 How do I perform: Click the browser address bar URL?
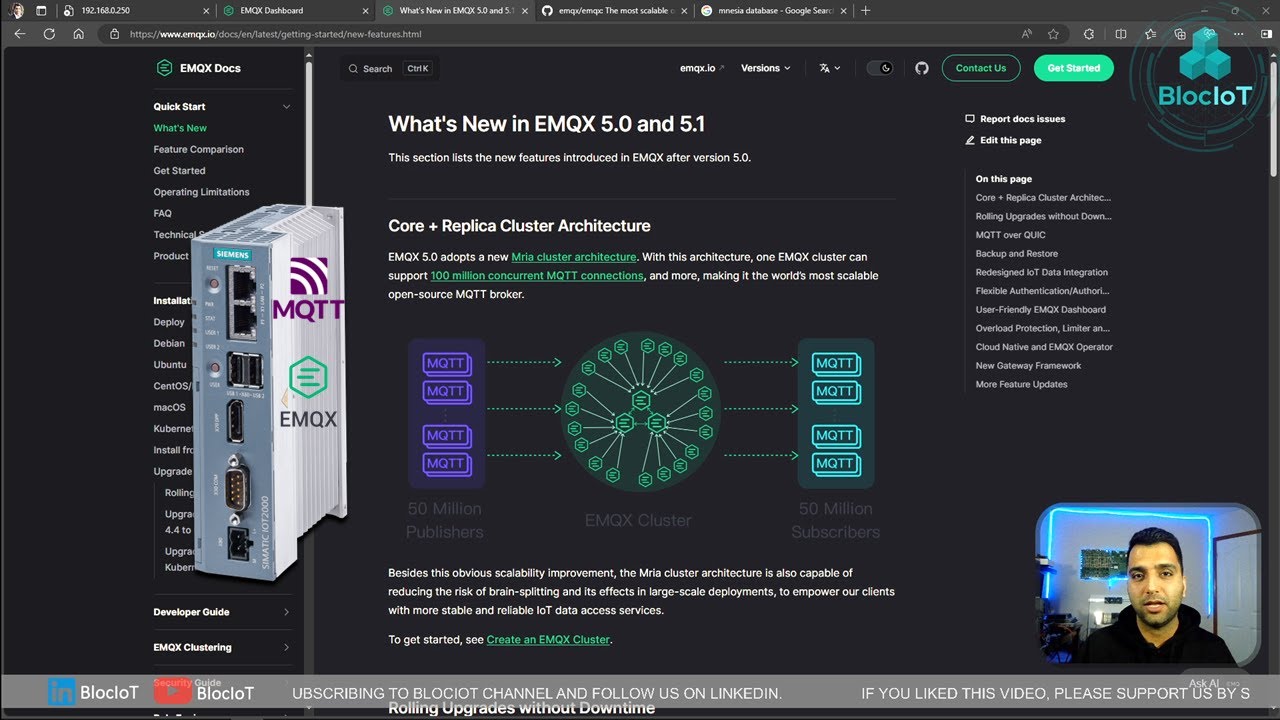tap(275, 33)
